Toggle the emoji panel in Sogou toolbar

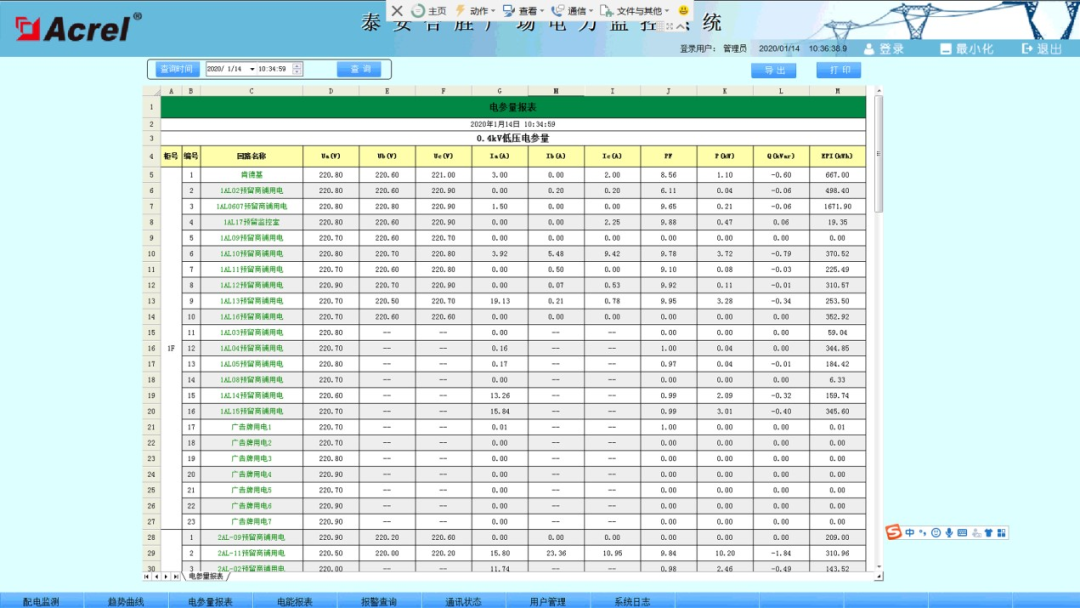pos(936,533)
